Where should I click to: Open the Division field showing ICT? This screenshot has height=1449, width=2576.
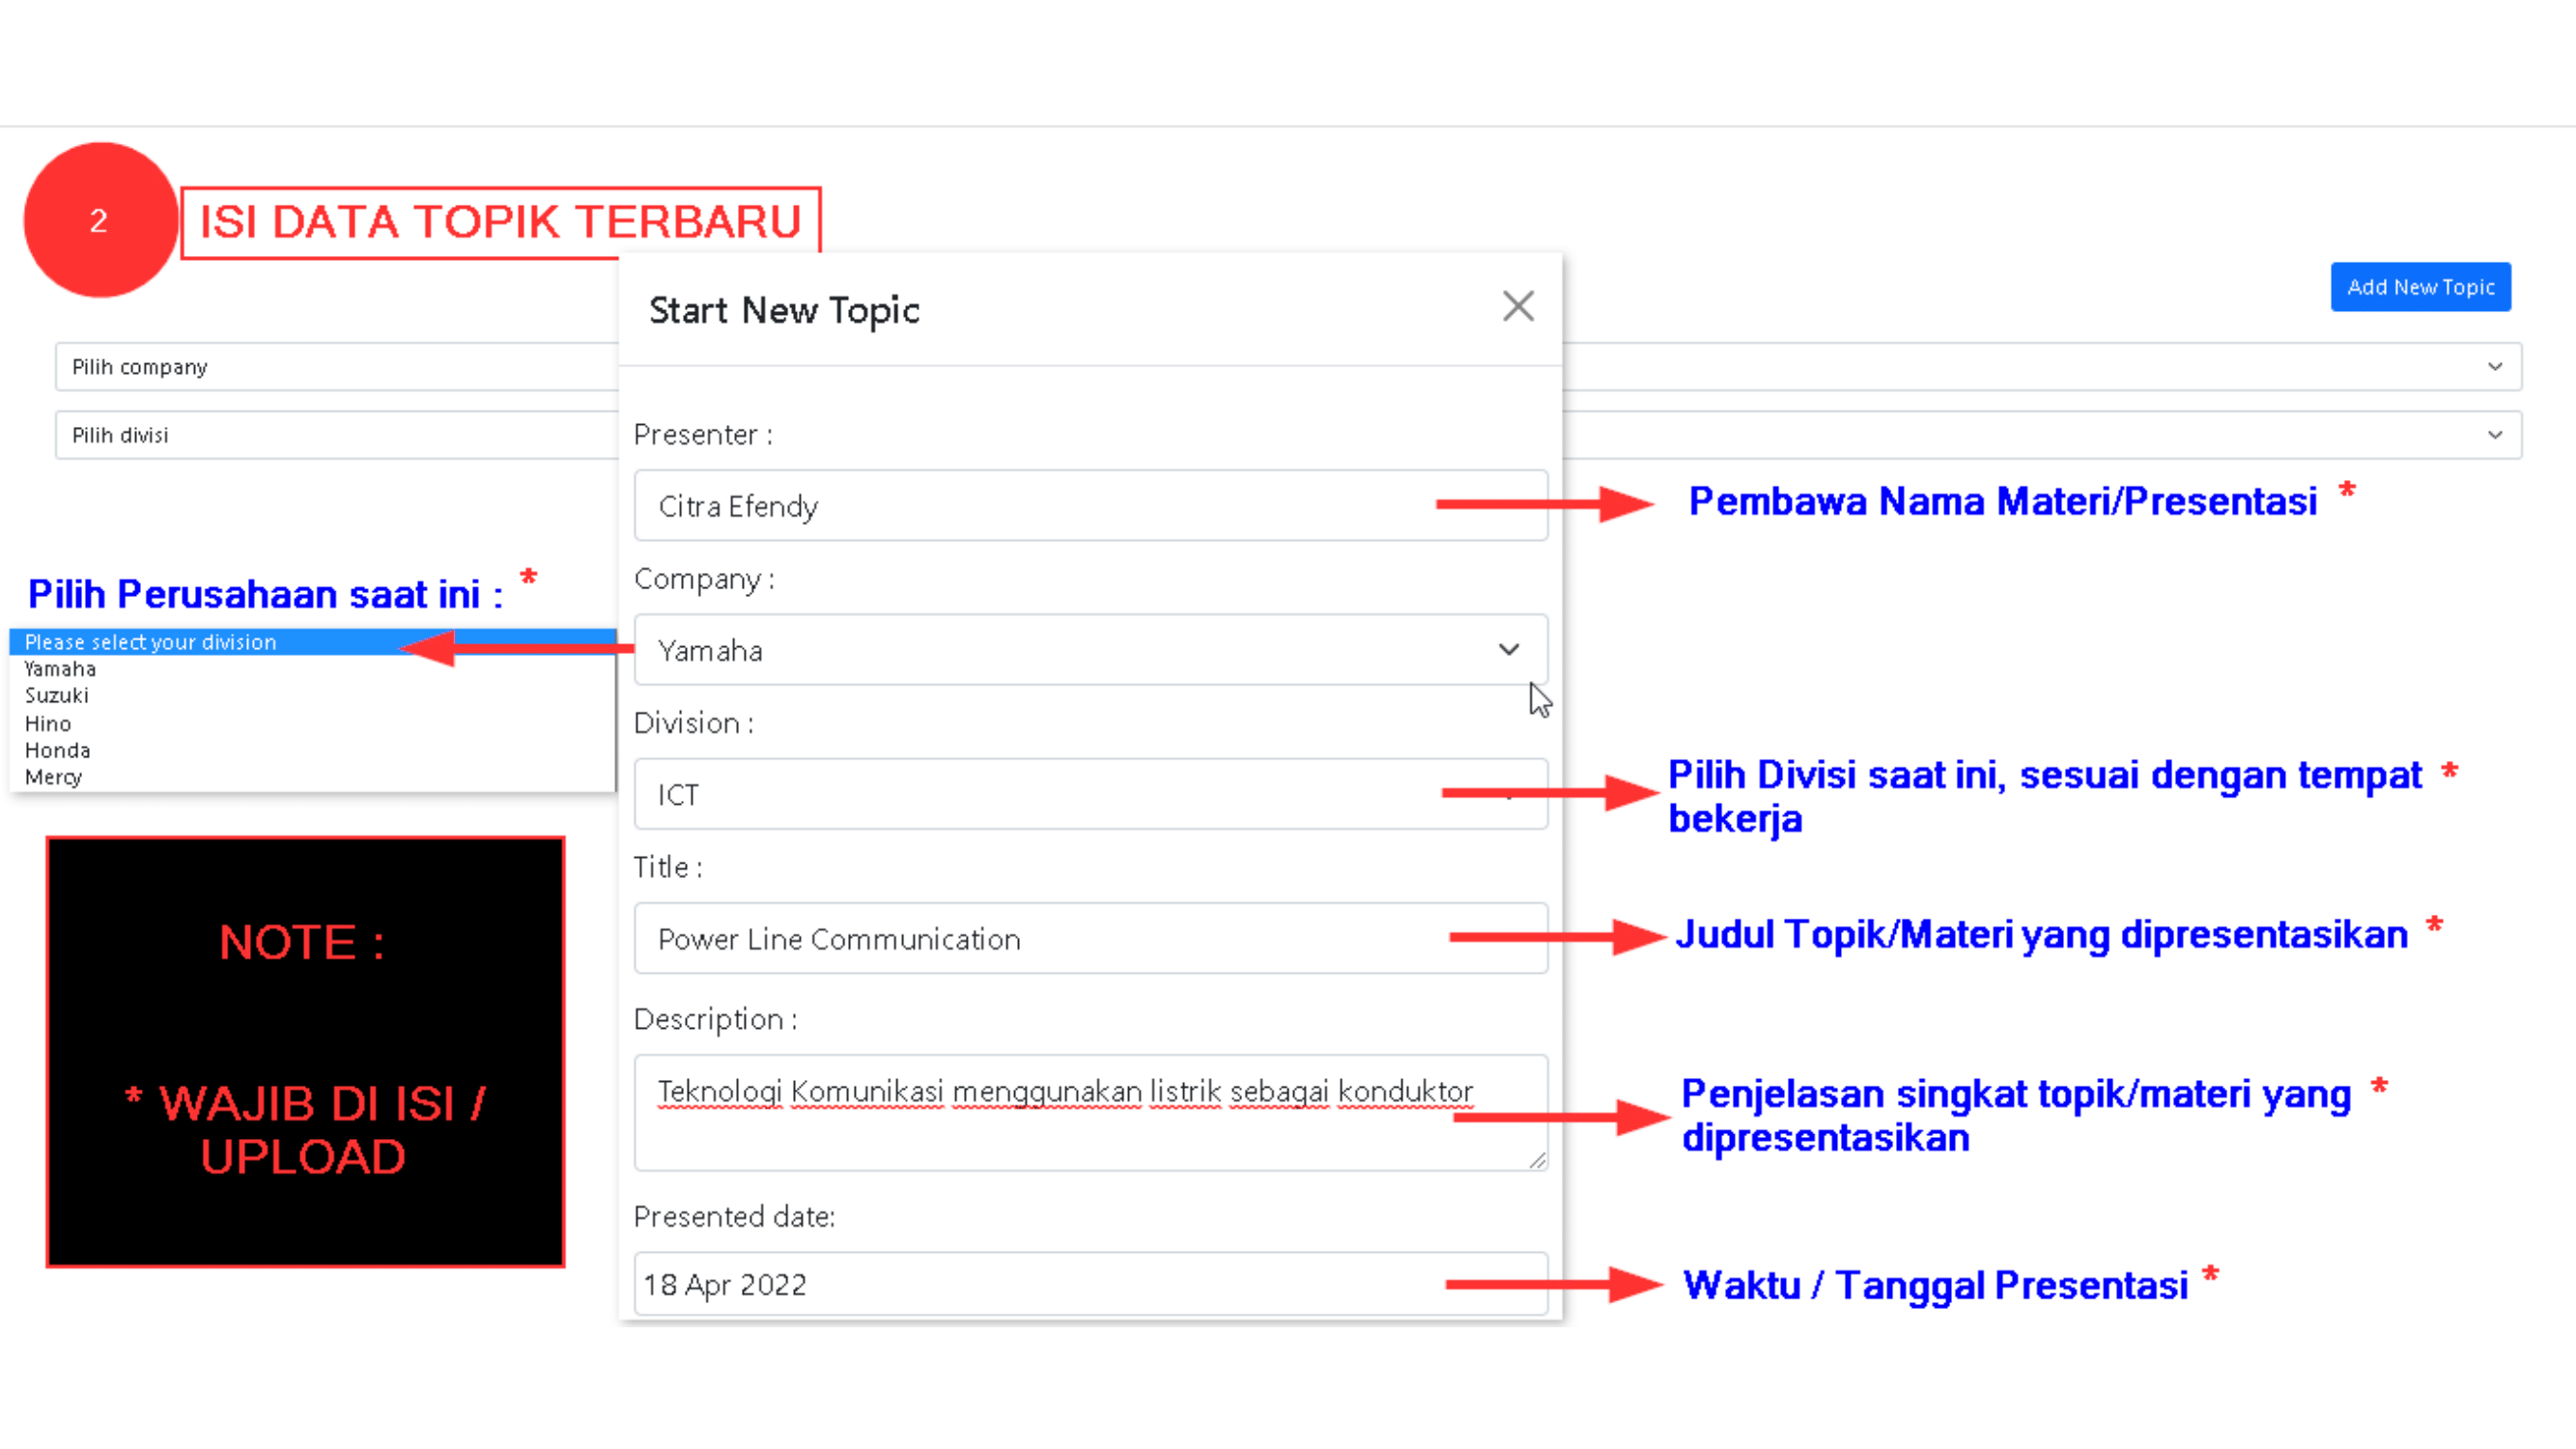point(1091,794)
